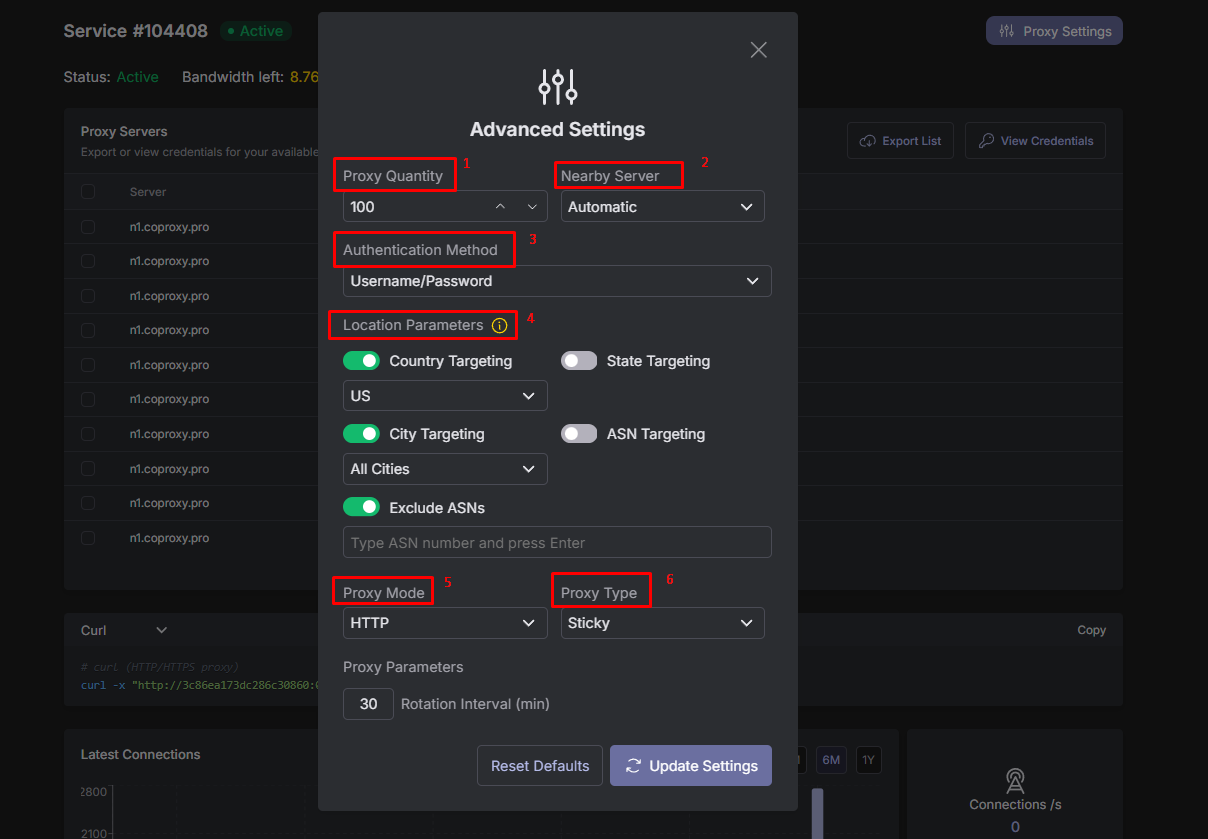Enable the State Targeting switch

click(x=579, y=360)
